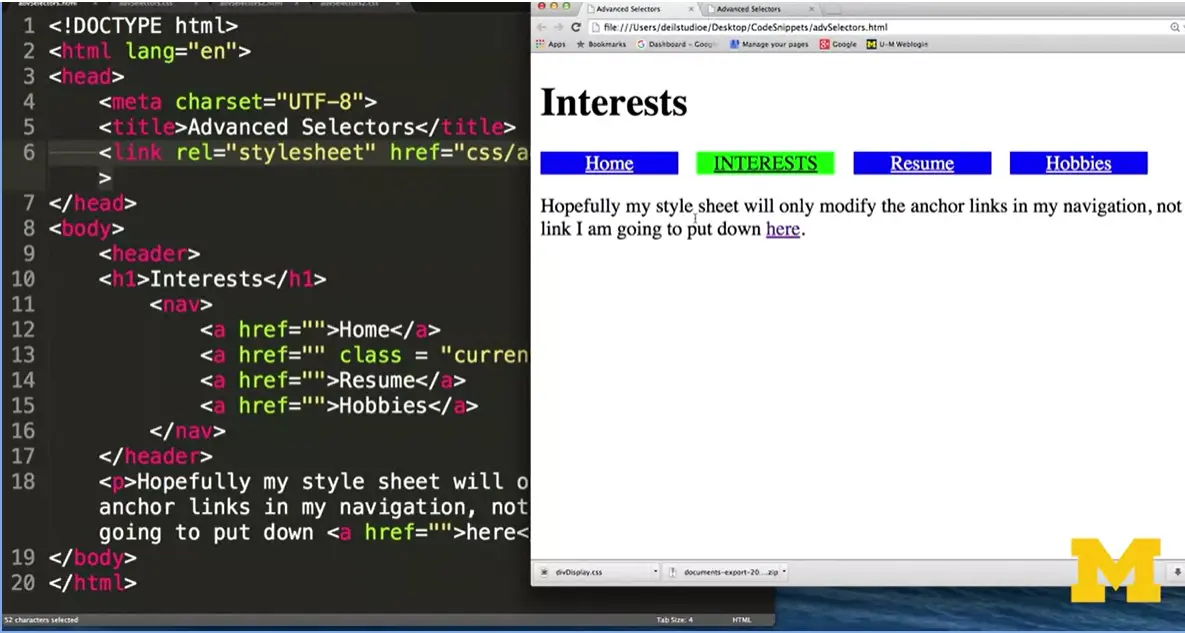The width and height of the screenshot is (1185, 633).
Task: Click the show all downloads arrow icon
Action: (1177, 573)
